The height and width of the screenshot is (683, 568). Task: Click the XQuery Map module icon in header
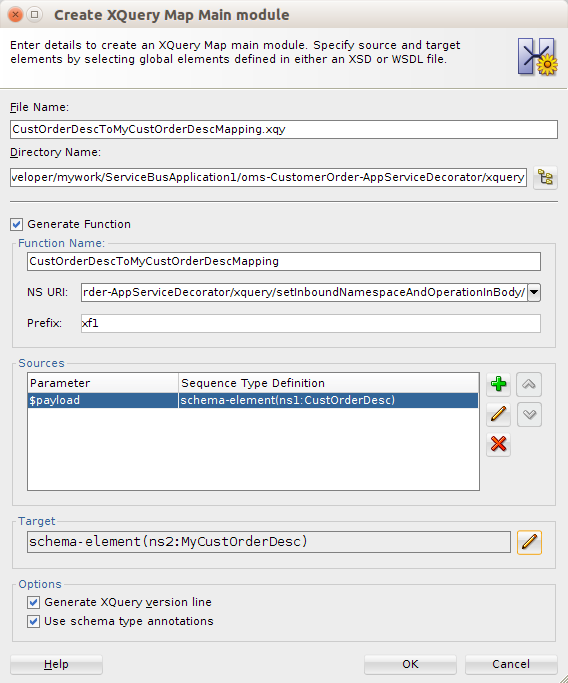click(538, 57)
